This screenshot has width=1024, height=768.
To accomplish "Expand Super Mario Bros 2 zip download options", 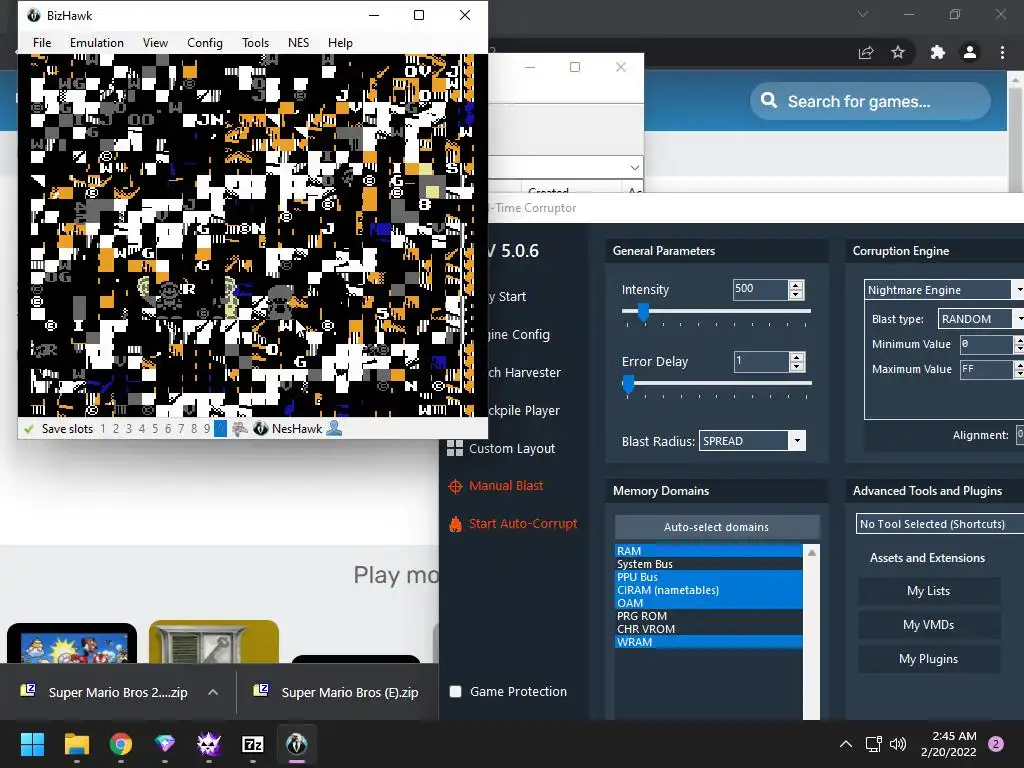I will [x=213, y=692].
